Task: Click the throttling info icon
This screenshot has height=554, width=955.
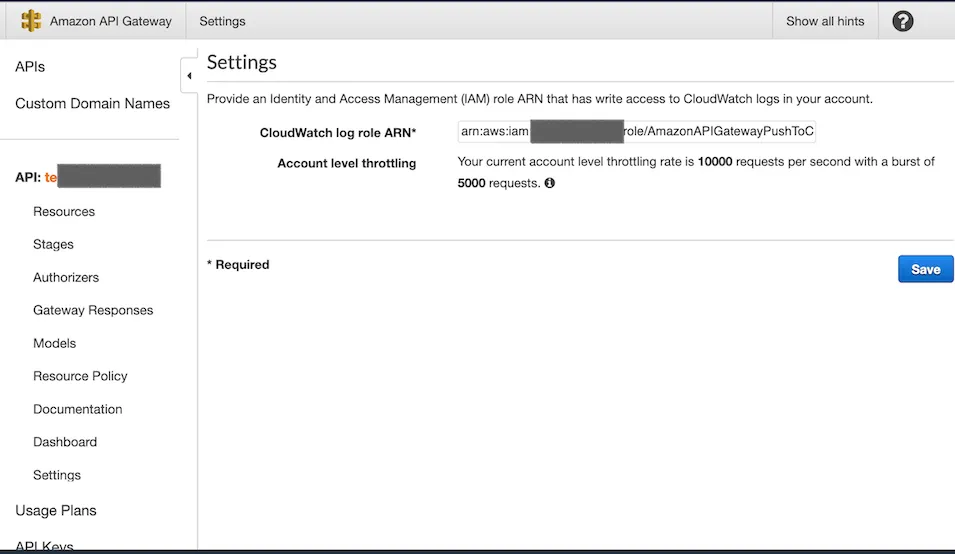Action: click(x=549, y=183)
